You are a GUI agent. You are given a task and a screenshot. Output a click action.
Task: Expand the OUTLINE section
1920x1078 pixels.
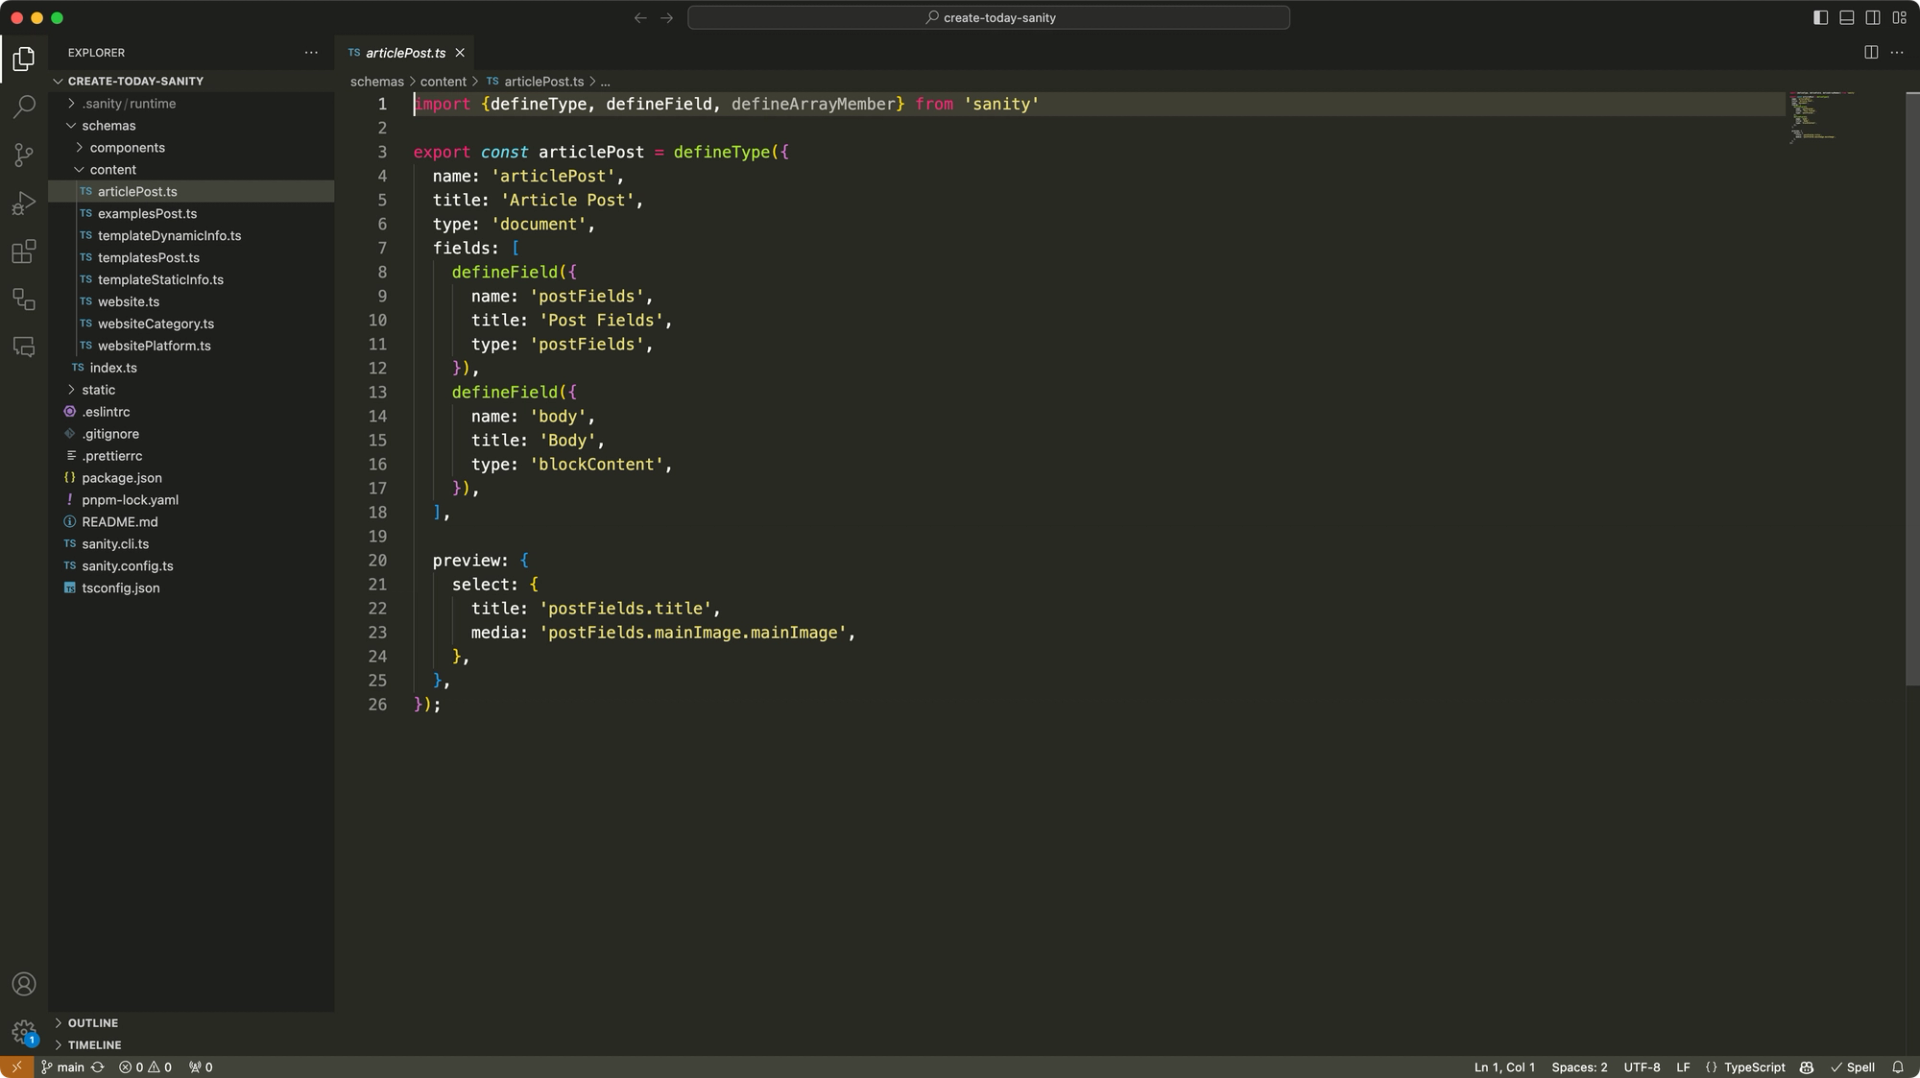click(93, 1023)
